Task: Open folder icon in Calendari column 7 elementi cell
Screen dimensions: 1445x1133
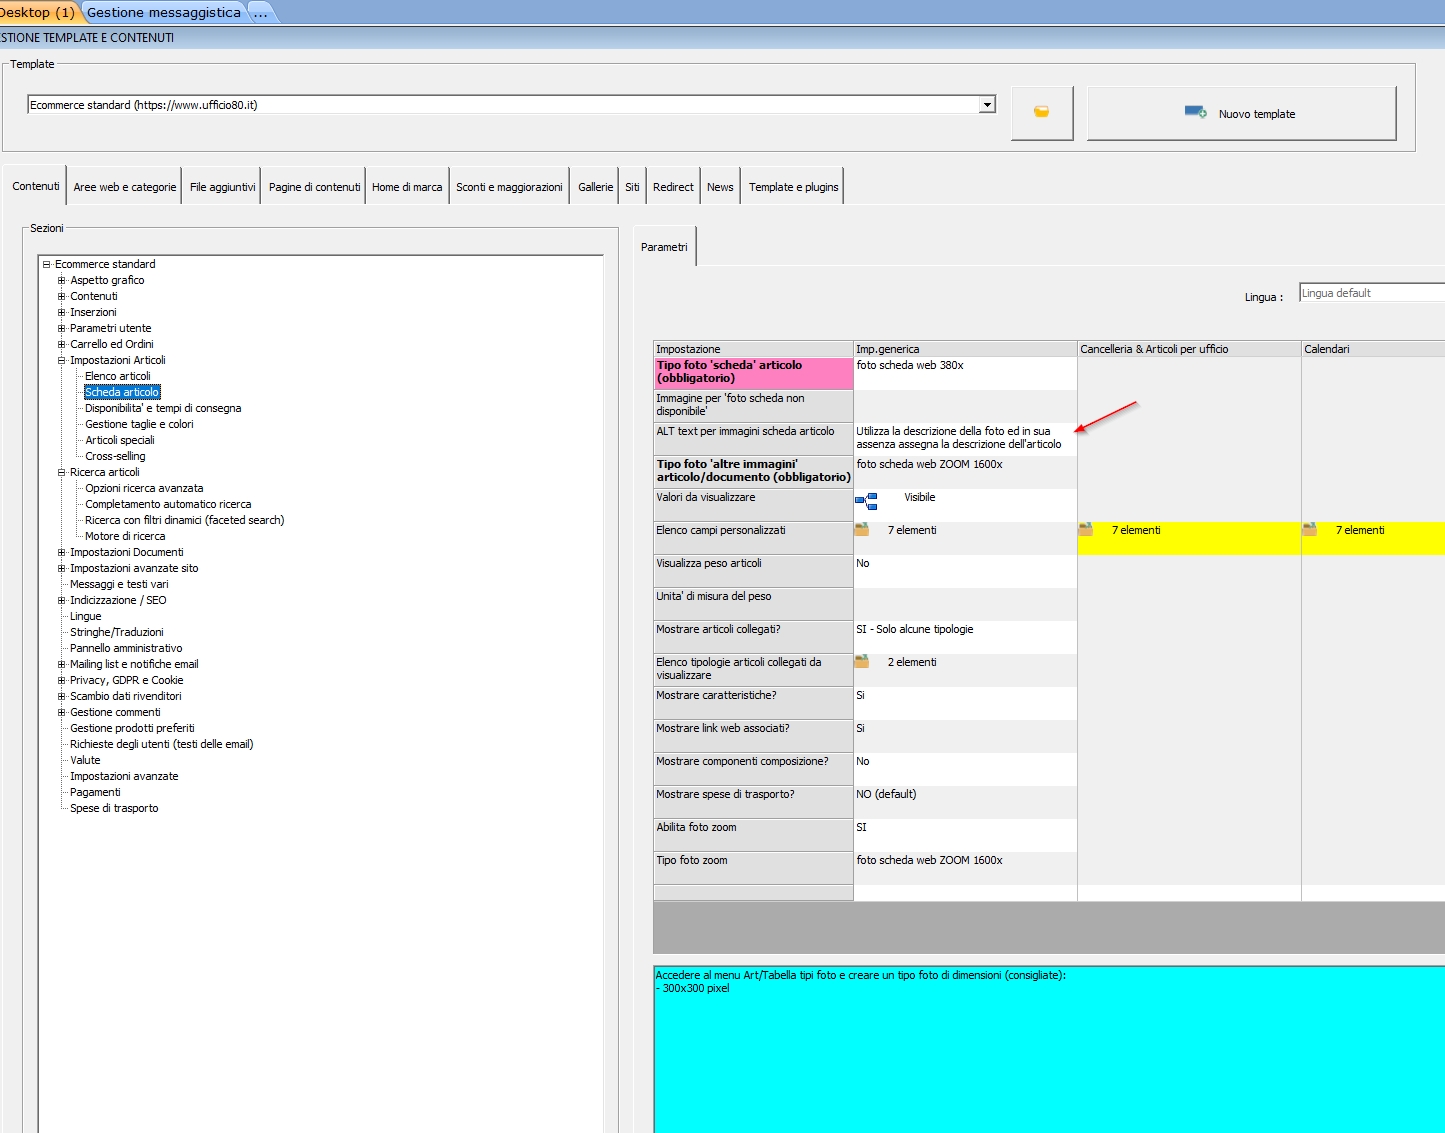Action: point(1310,529)
